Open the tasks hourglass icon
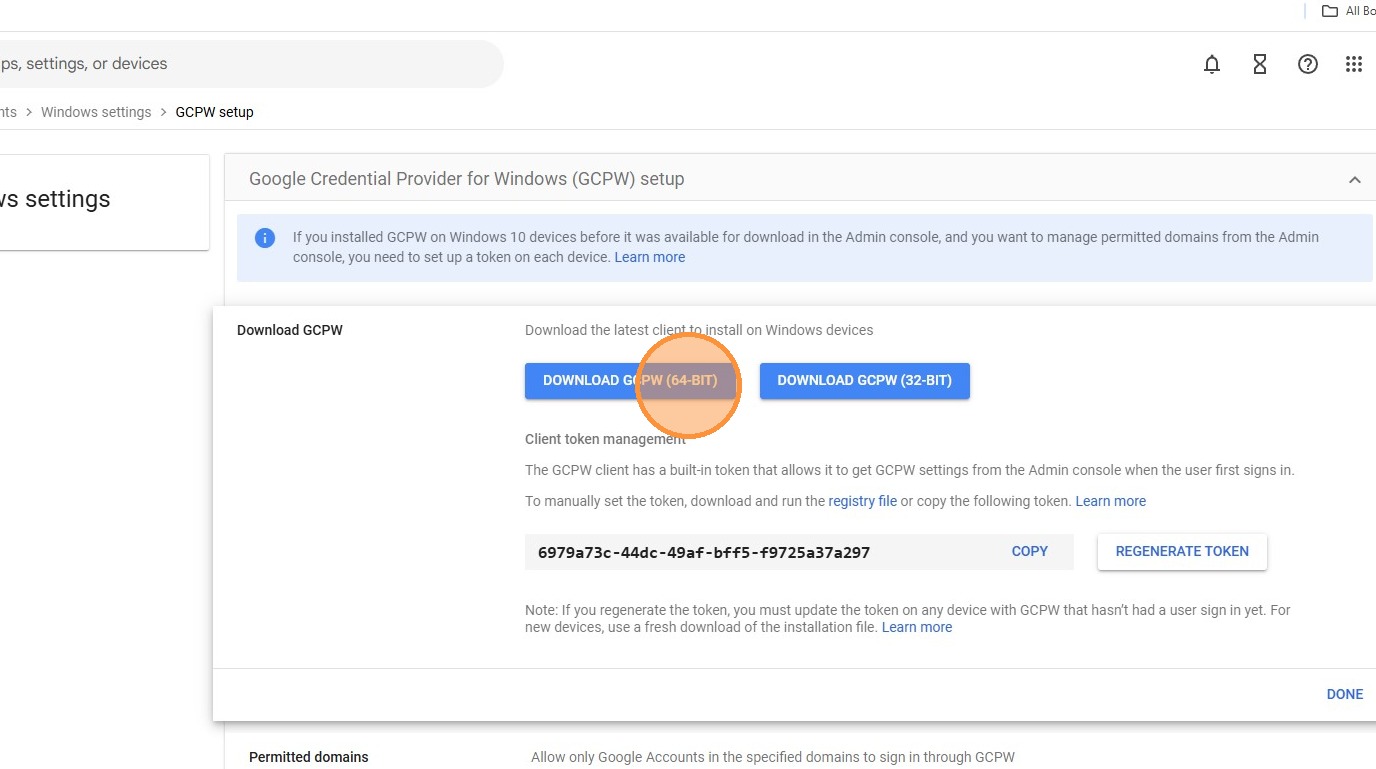 [1260, 64]
